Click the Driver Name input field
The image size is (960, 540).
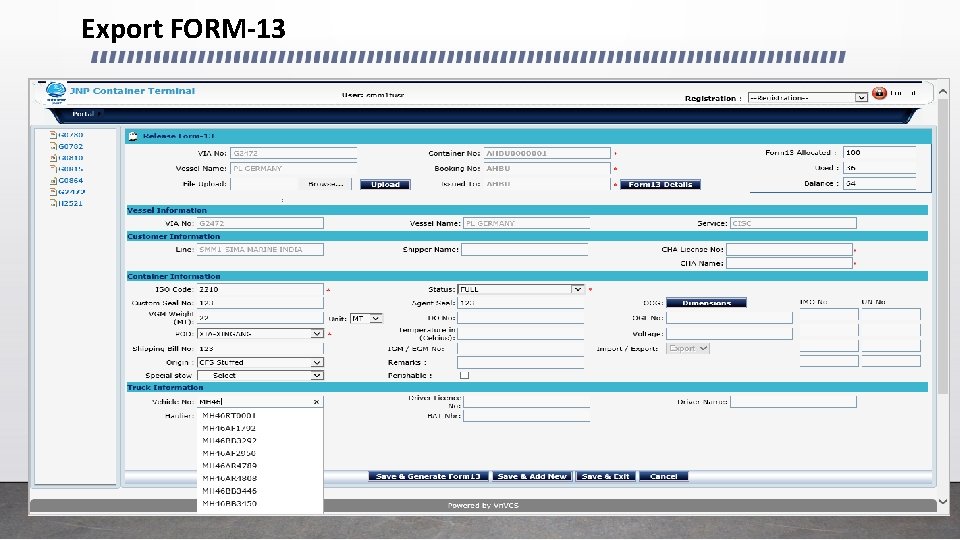pyautogui.click(x=793, y=402)
